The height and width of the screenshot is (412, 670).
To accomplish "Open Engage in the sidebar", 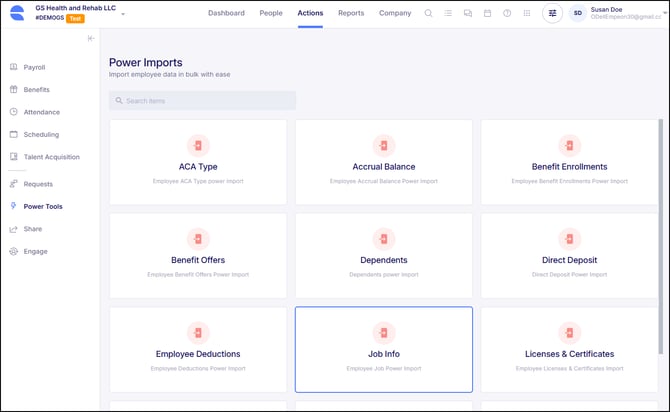I will (x=35, y=251).
